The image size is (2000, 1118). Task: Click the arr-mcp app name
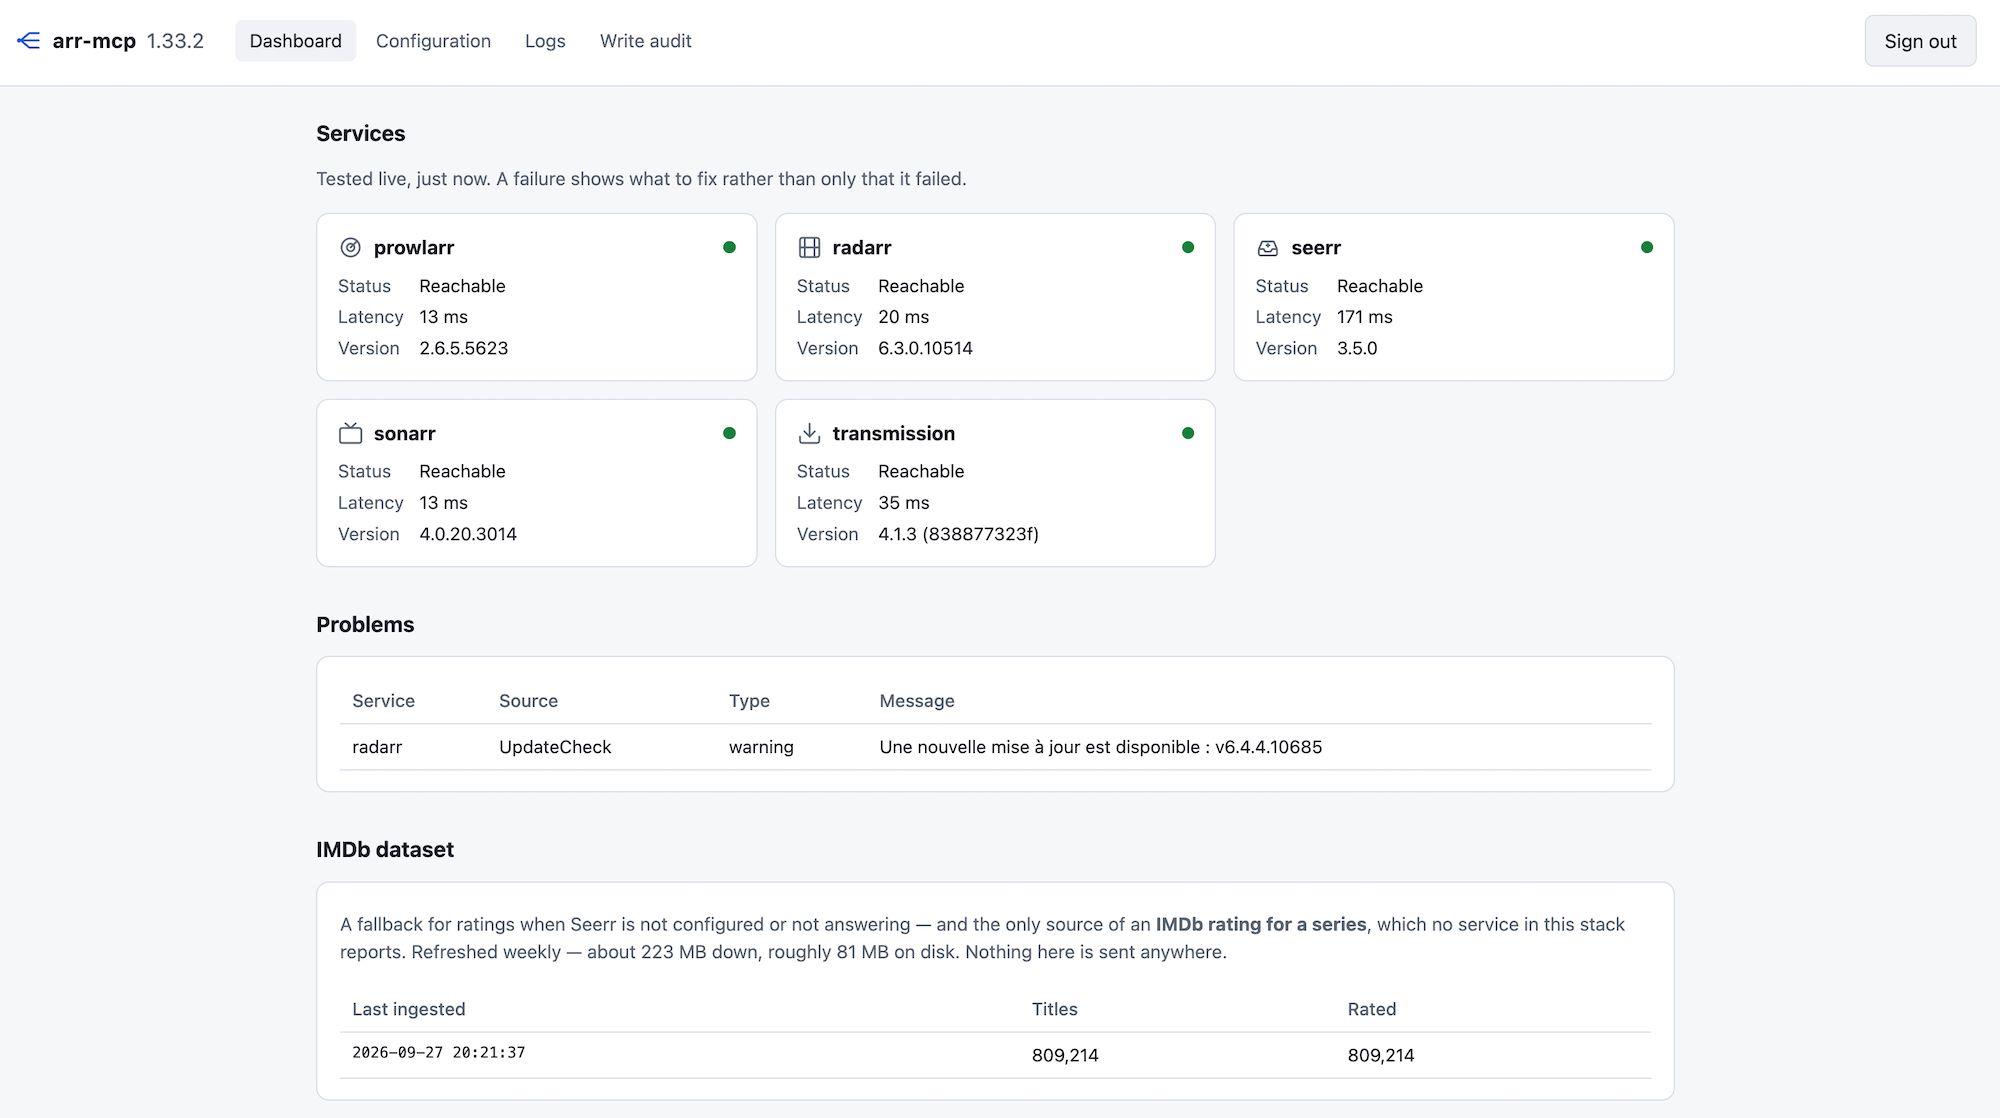[x=94, y=41]
